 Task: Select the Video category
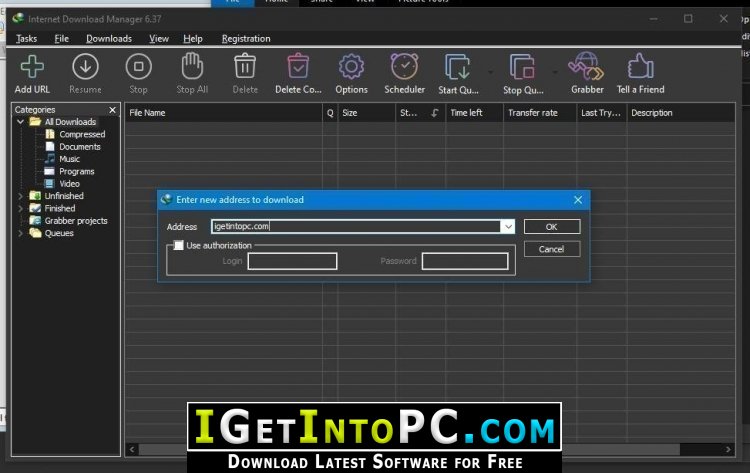coord(69,184)
